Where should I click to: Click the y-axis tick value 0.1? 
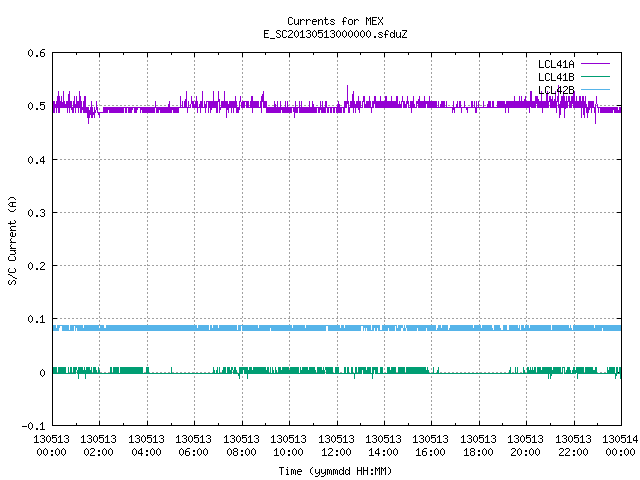click(x=36, y=319)
